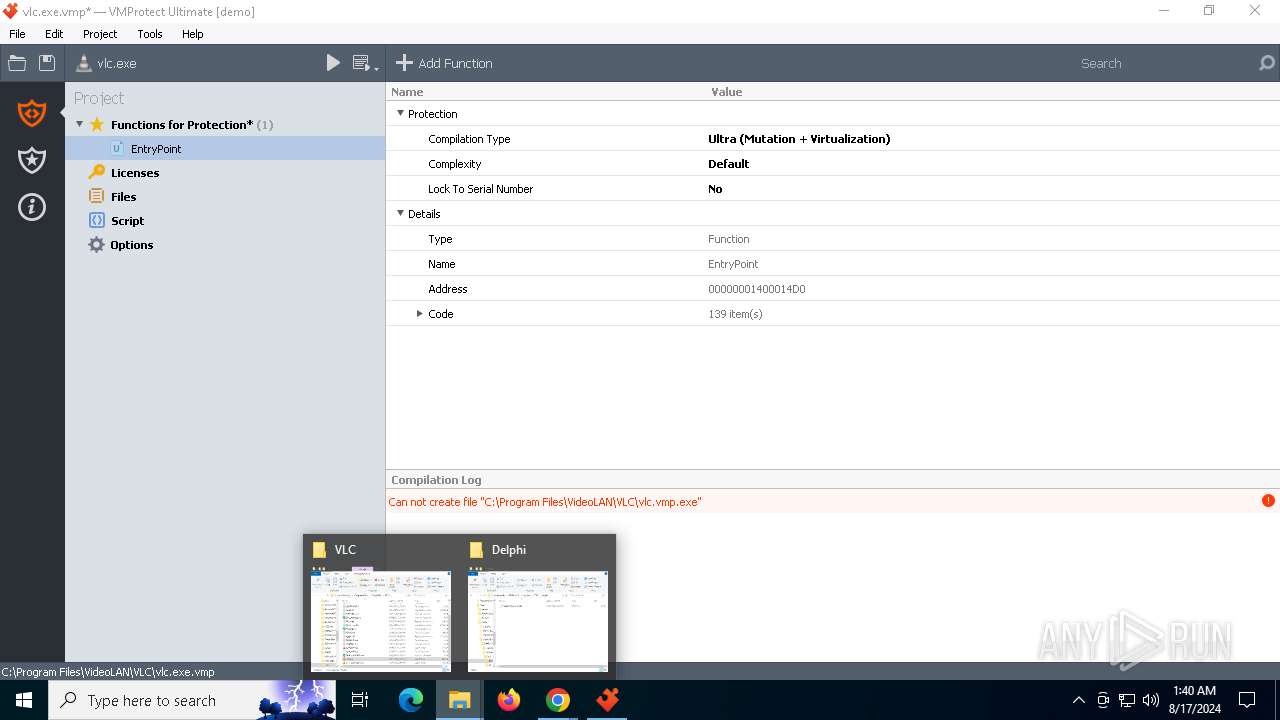The width and height of the screenshot is (1280, 720).
Task: Open the Edit menu
Action: [54, 34]
